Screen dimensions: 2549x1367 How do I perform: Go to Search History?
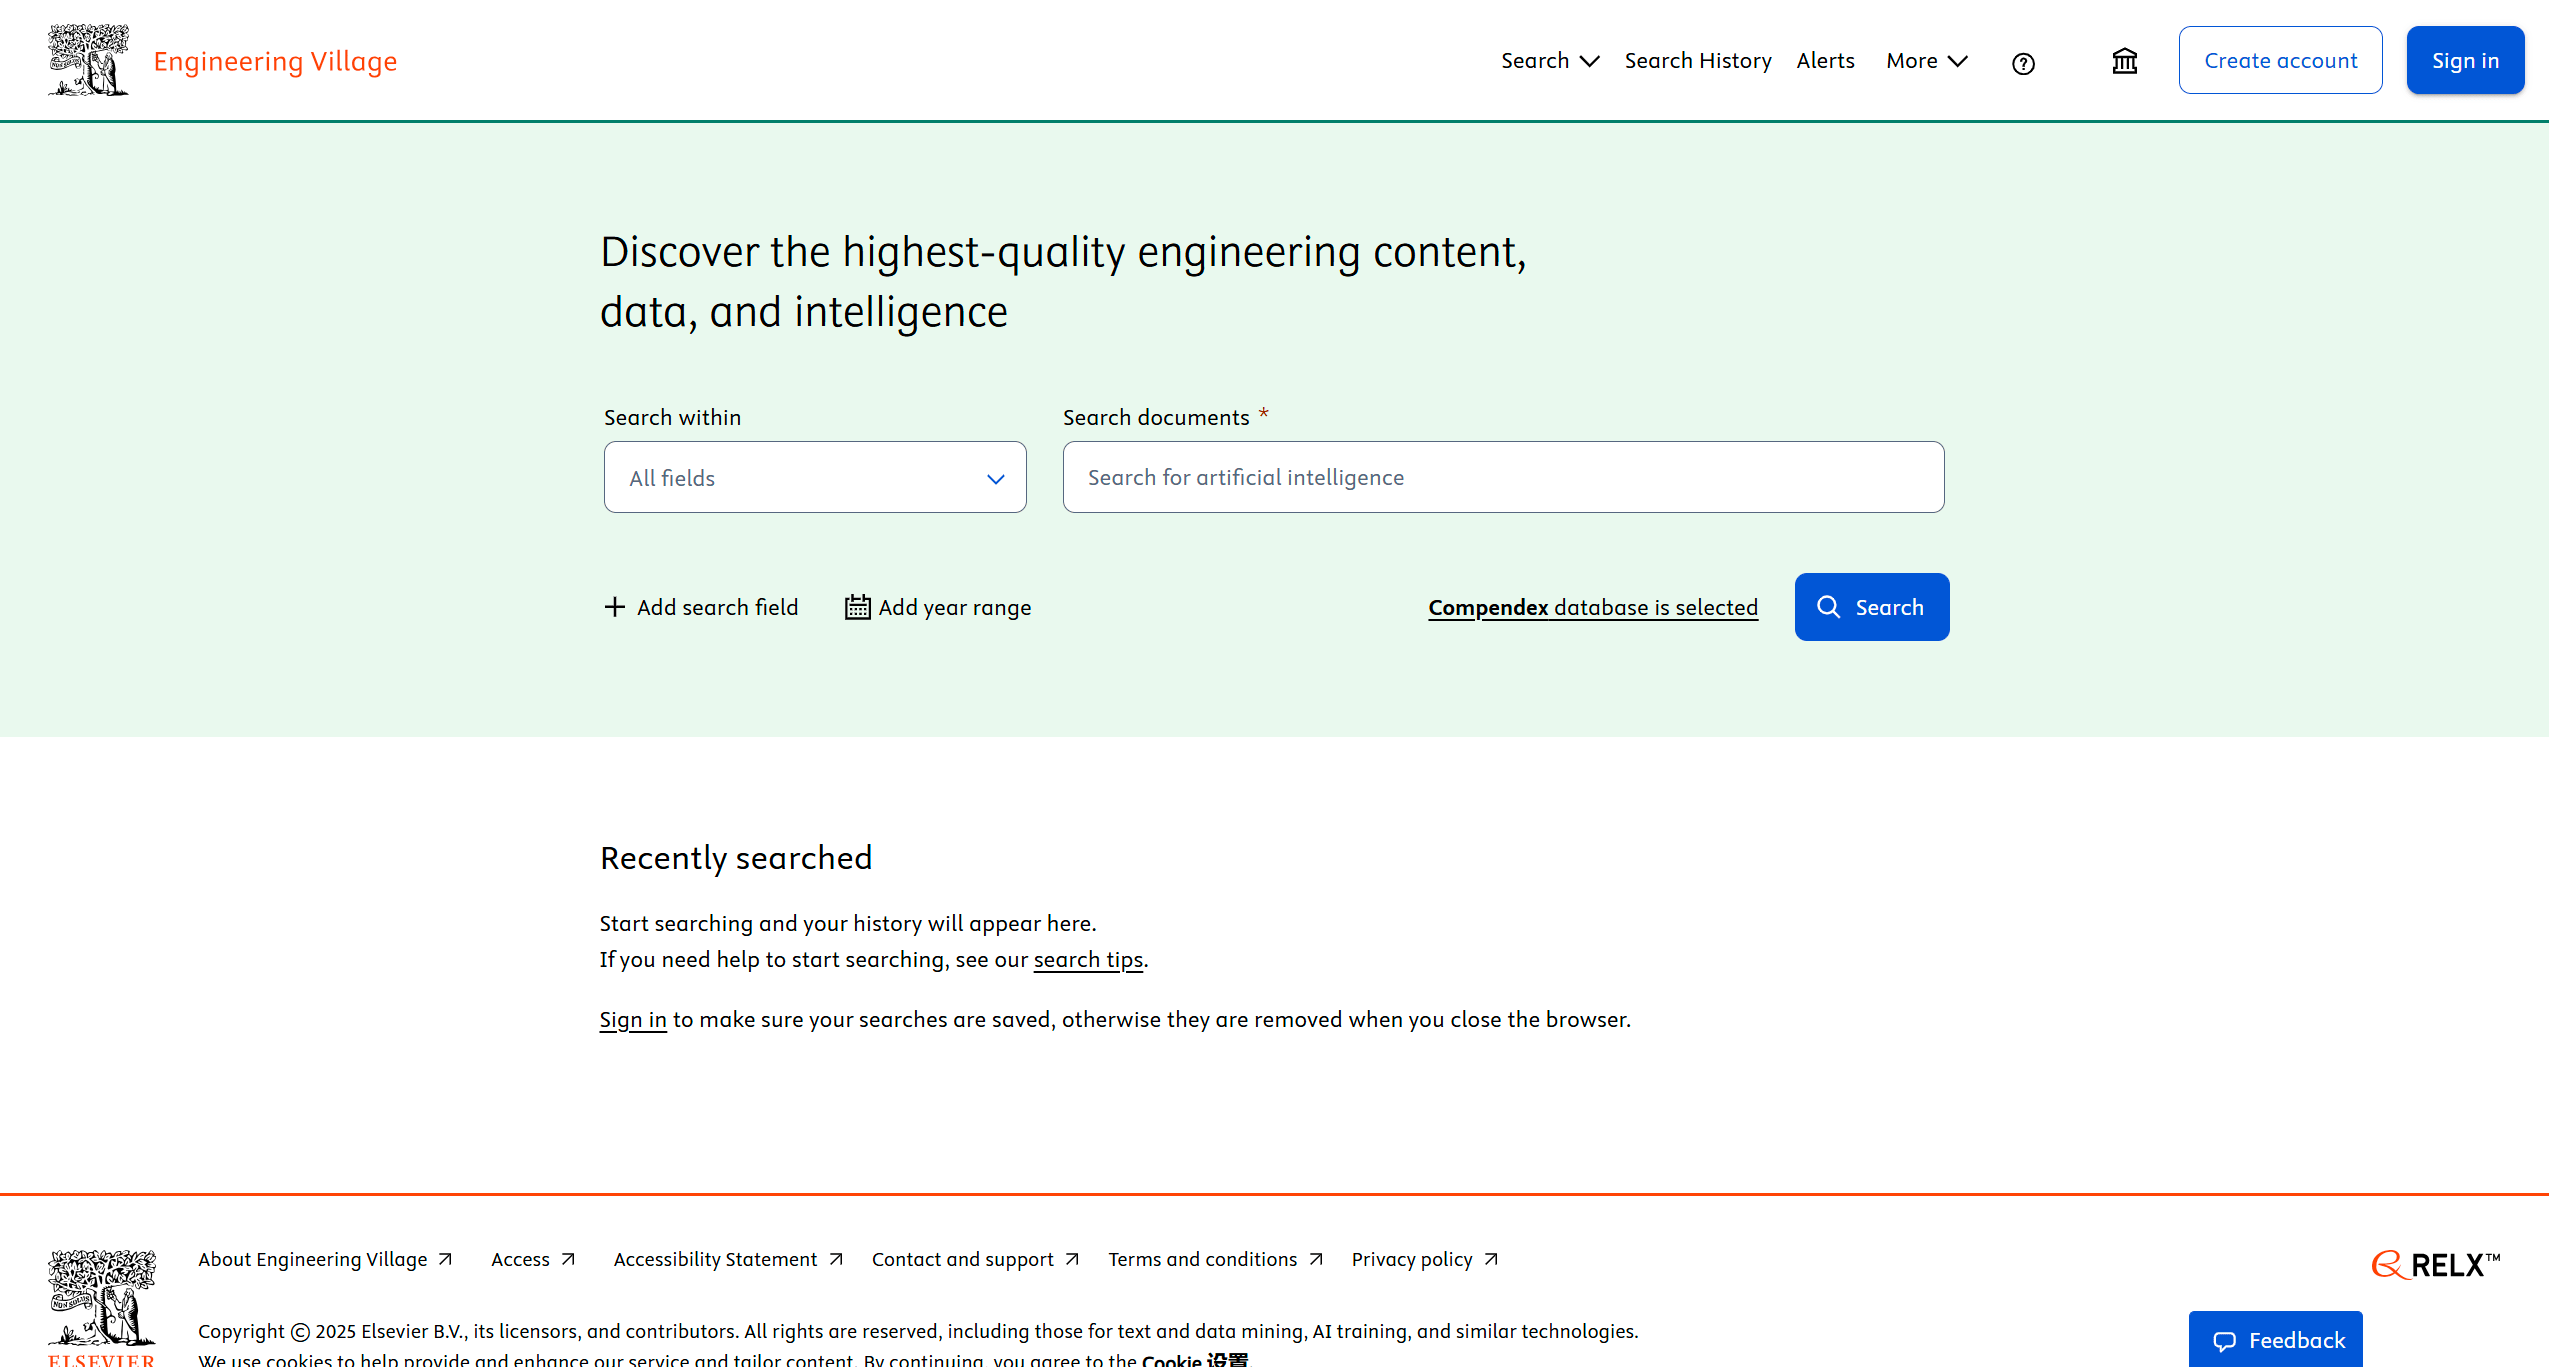1697,61
